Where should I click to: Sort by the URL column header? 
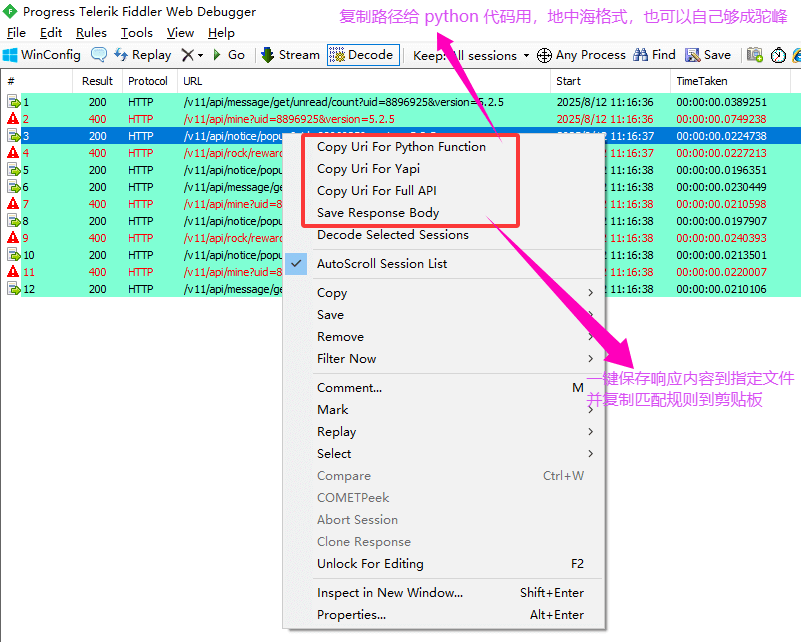point(364,81)
